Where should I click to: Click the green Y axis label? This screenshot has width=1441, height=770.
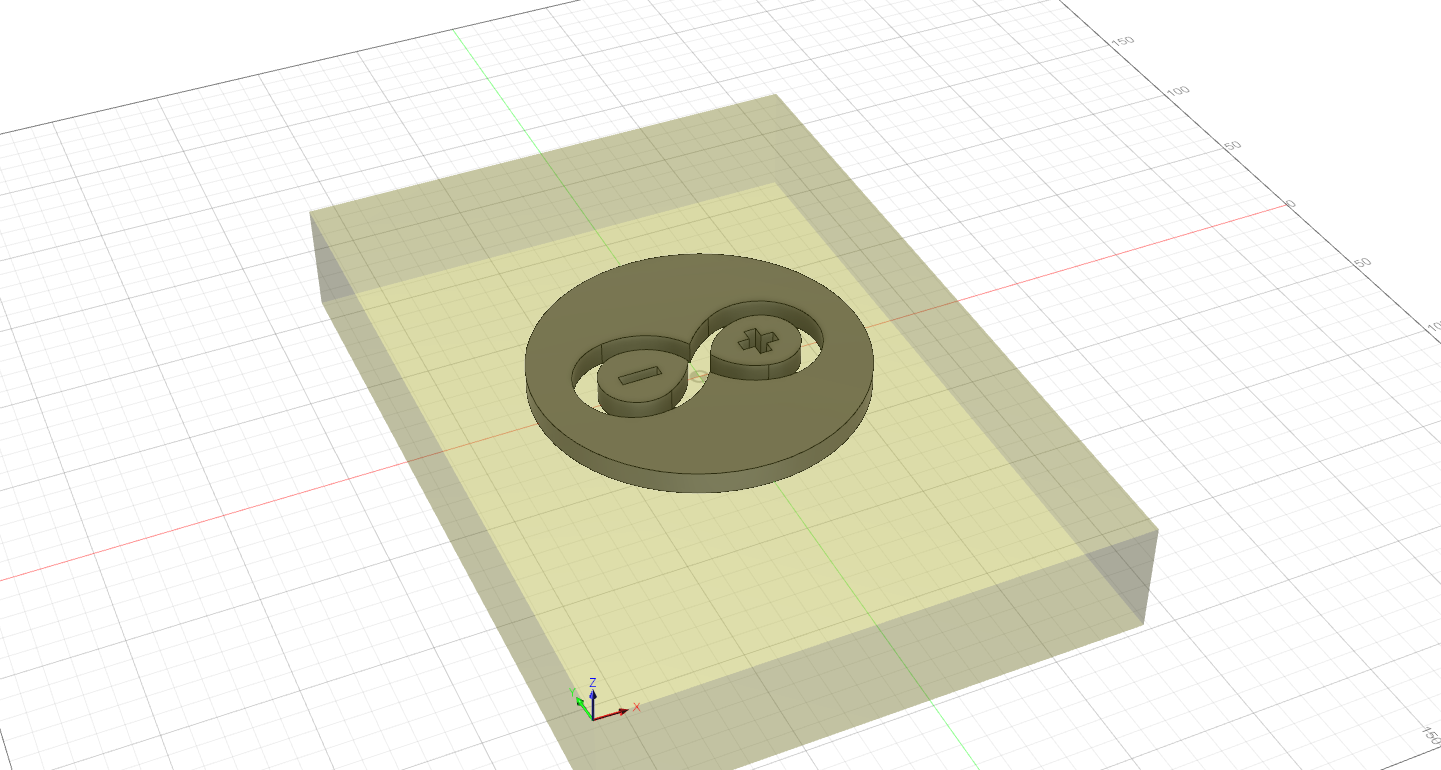(572, 692)
